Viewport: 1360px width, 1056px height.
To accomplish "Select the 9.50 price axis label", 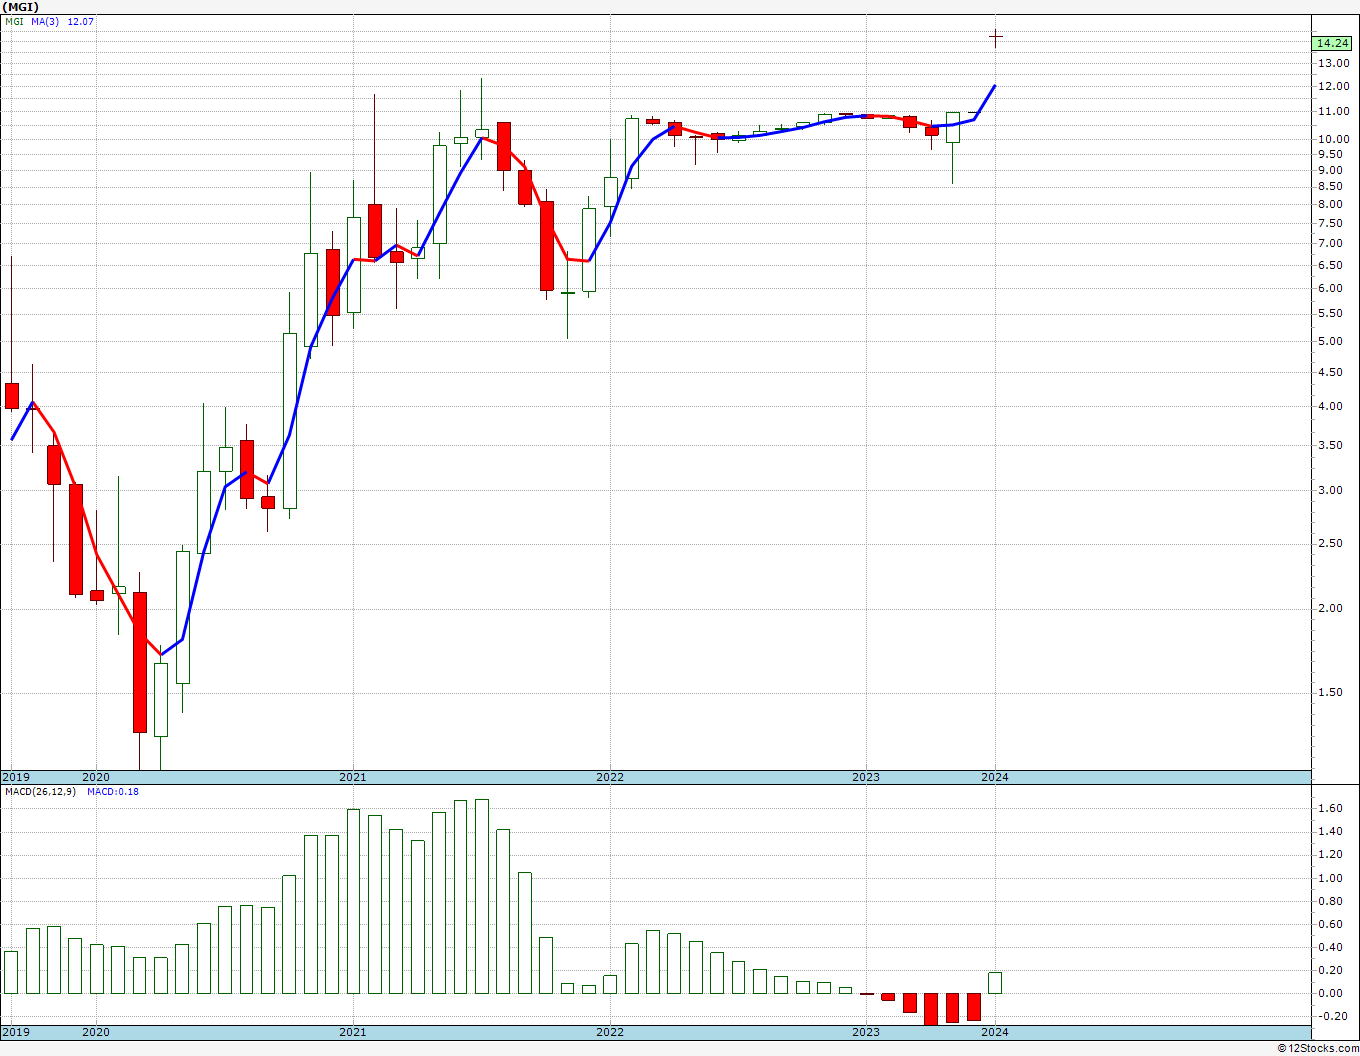I will pyautogui.click(x=1330, y=154).
